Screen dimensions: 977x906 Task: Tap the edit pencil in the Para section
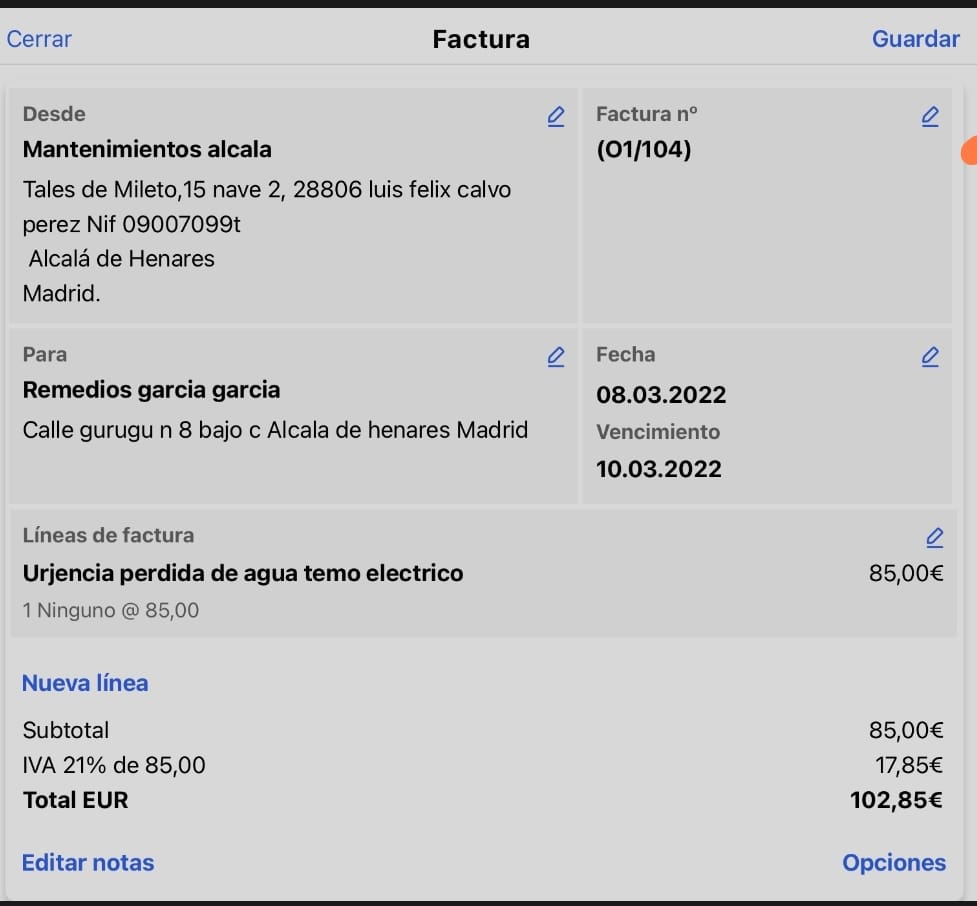coord(556,356)
